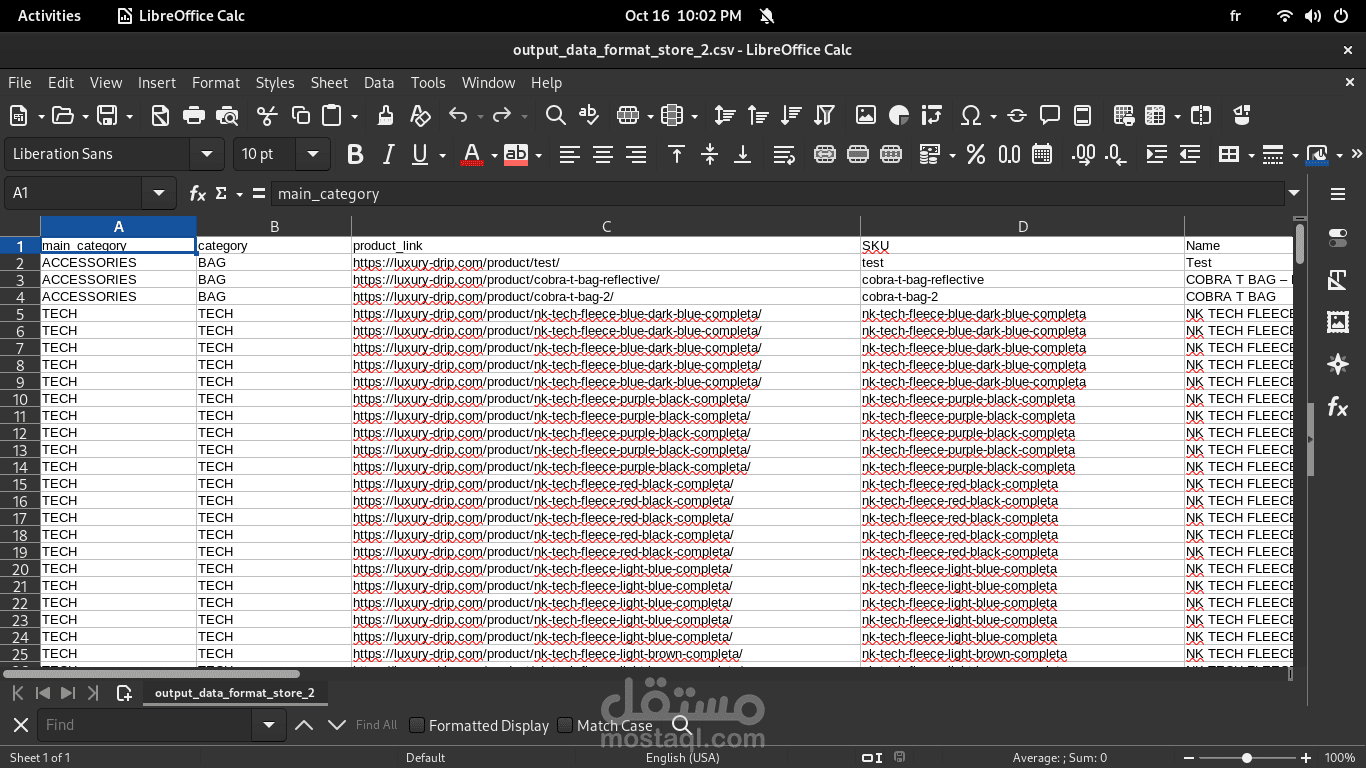Sort ascending
Viewport: 1366px width, 768px height.
tap(758, 116)
